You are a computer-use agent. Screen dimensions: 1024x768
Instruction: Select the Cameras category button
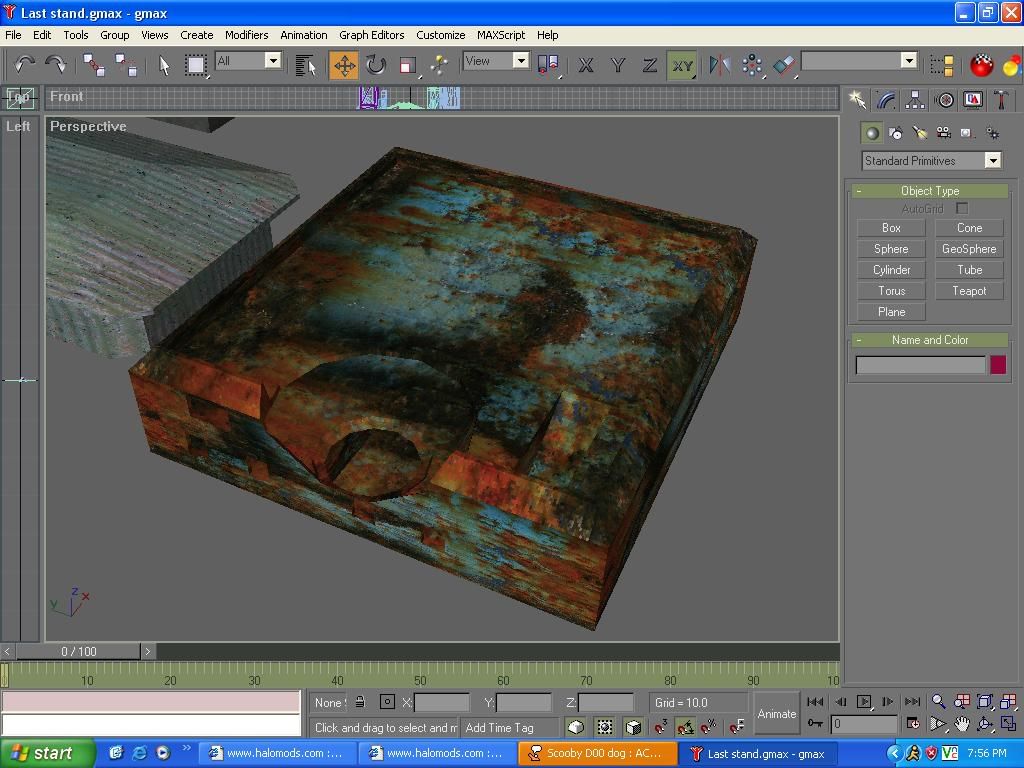(x=944, y=133)
